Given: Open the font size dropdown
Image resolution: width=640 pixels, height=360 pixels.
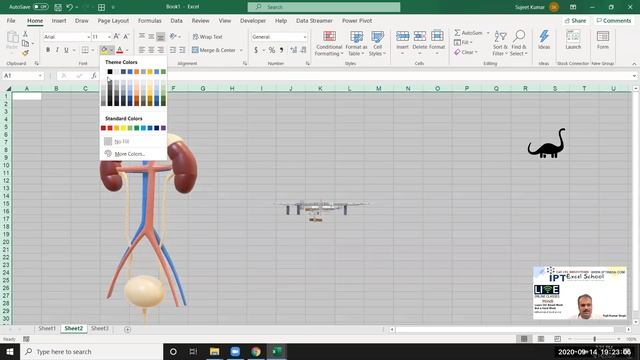Looking at the screenshot, I should coord(109,37).
